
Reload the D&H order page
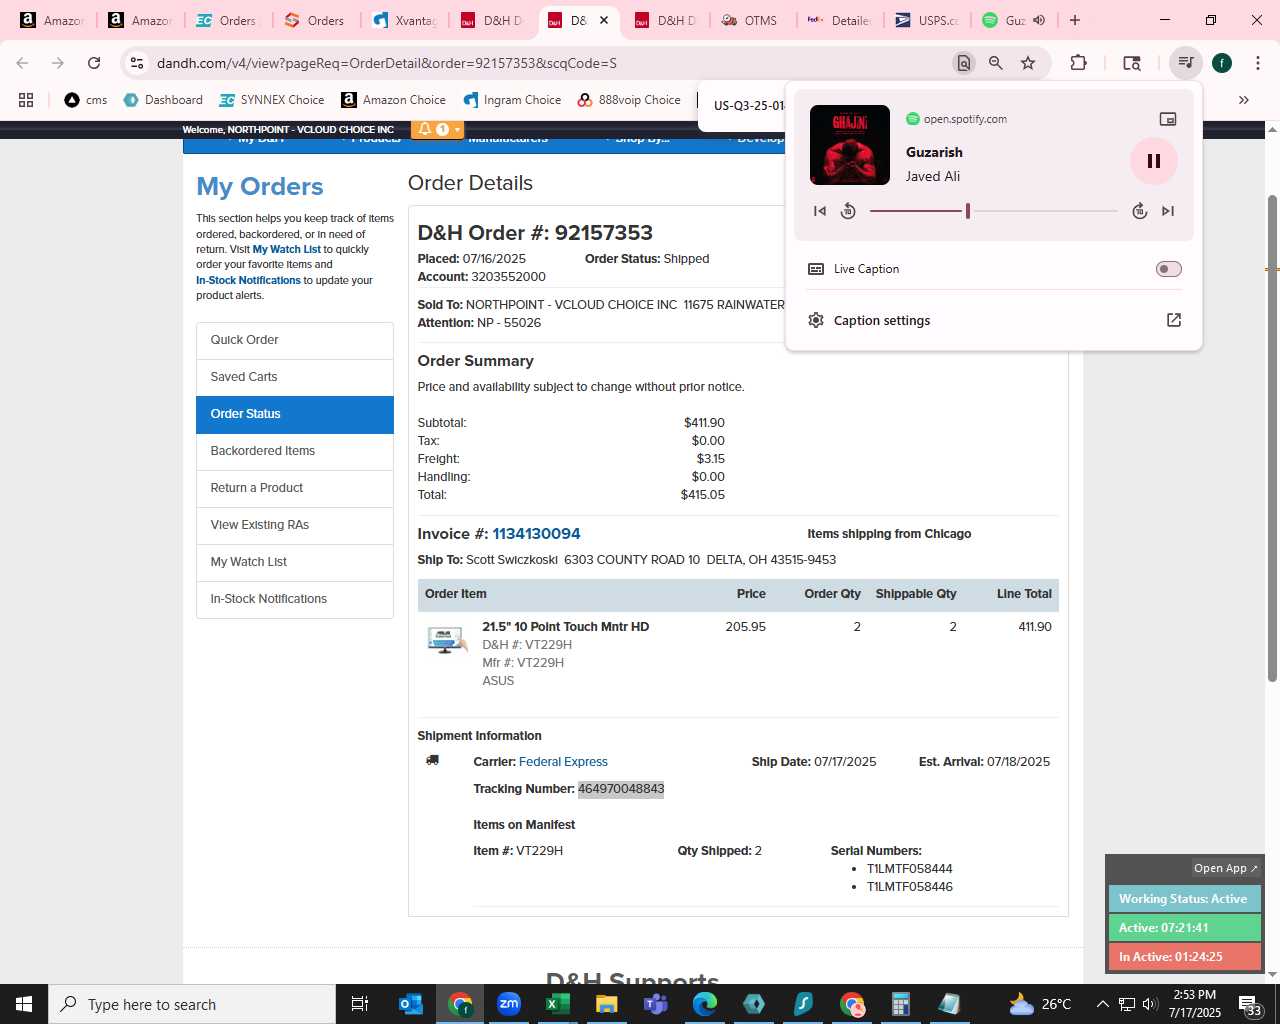(94, 63)
